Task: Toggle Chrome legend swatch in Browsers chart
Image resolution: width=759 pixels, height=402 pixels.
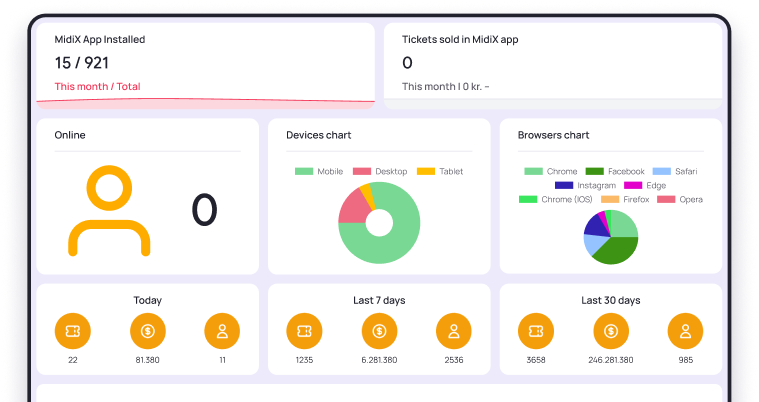Action: coord(533,171)
